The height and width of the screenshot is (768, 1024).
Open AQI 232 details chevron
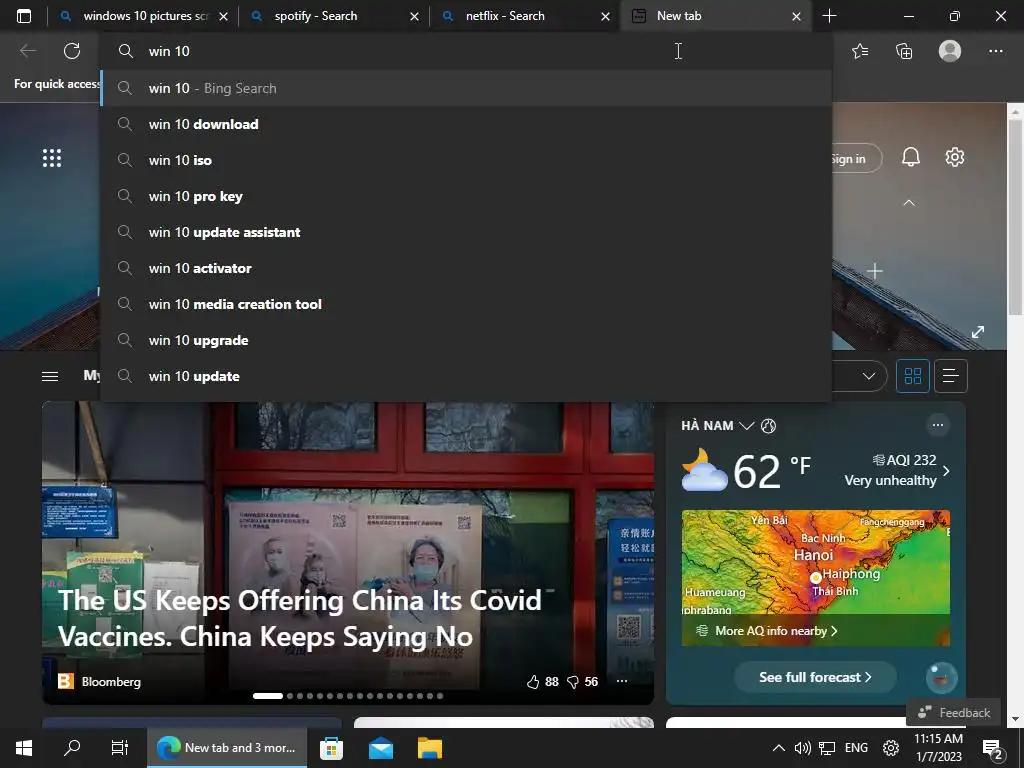tap(946, 470)
